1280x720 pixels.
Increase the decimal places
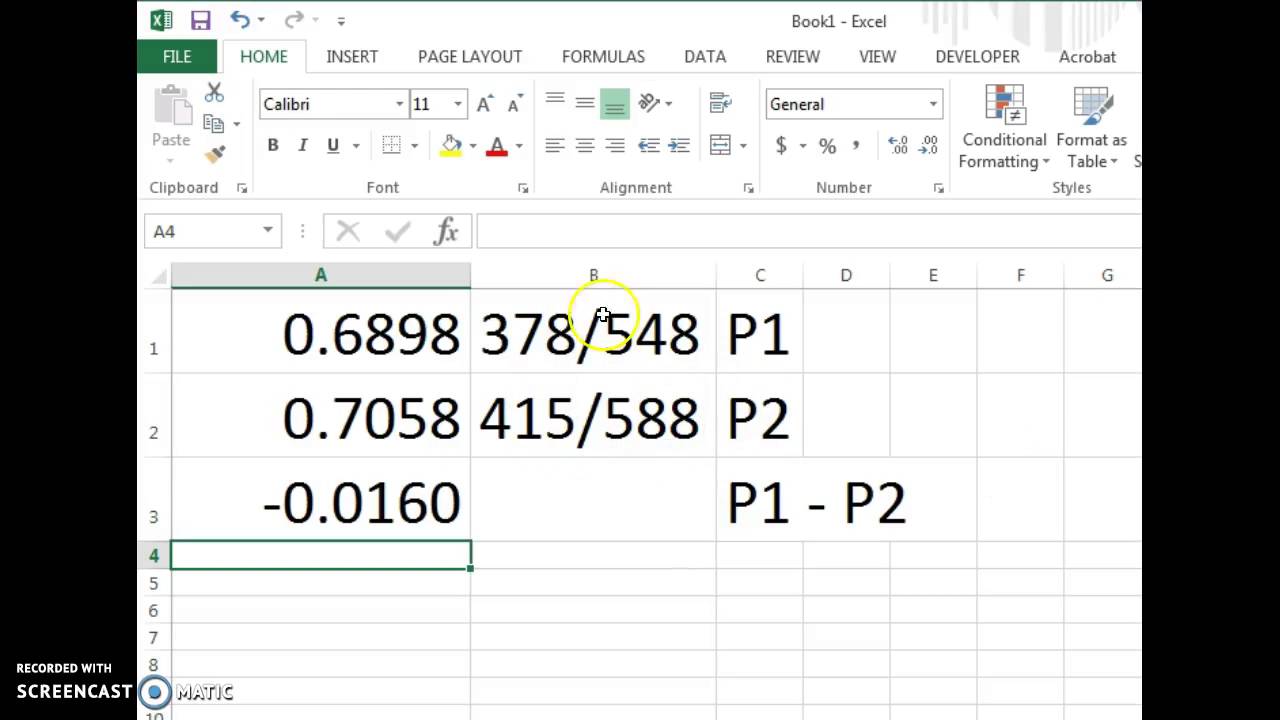click(x=898, y=146)
